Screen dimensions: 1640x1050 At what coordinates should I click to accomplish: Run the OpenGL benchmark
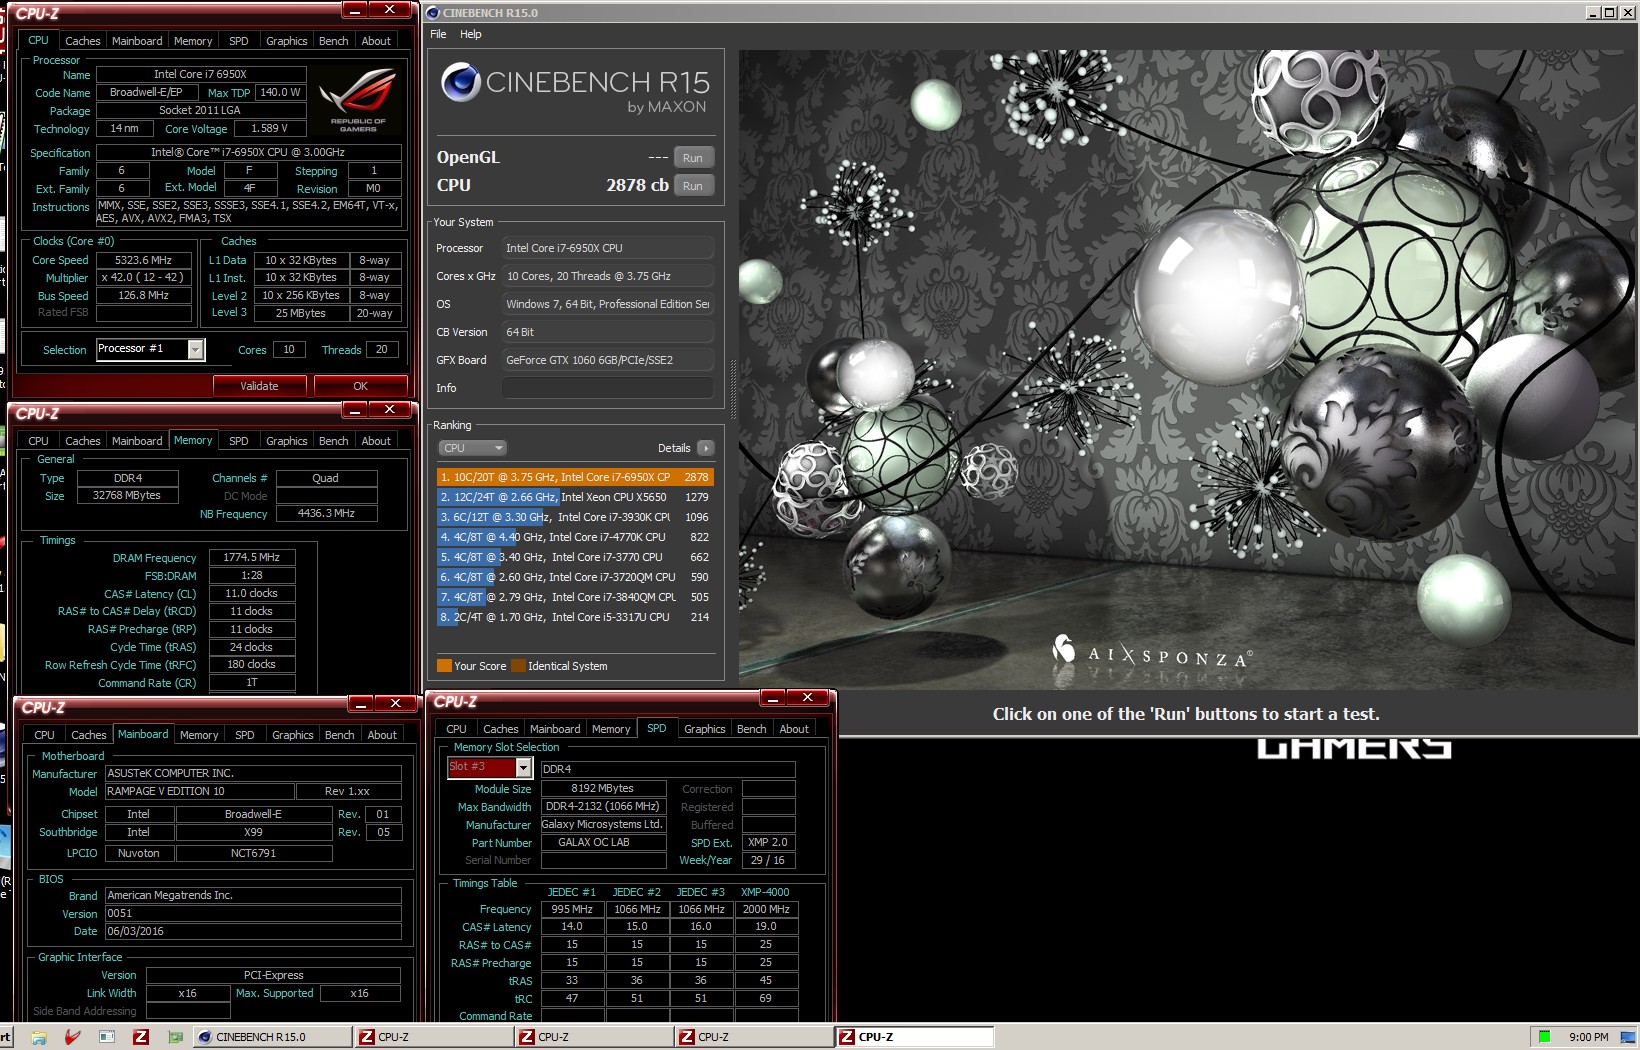click(x=693, y=158)
